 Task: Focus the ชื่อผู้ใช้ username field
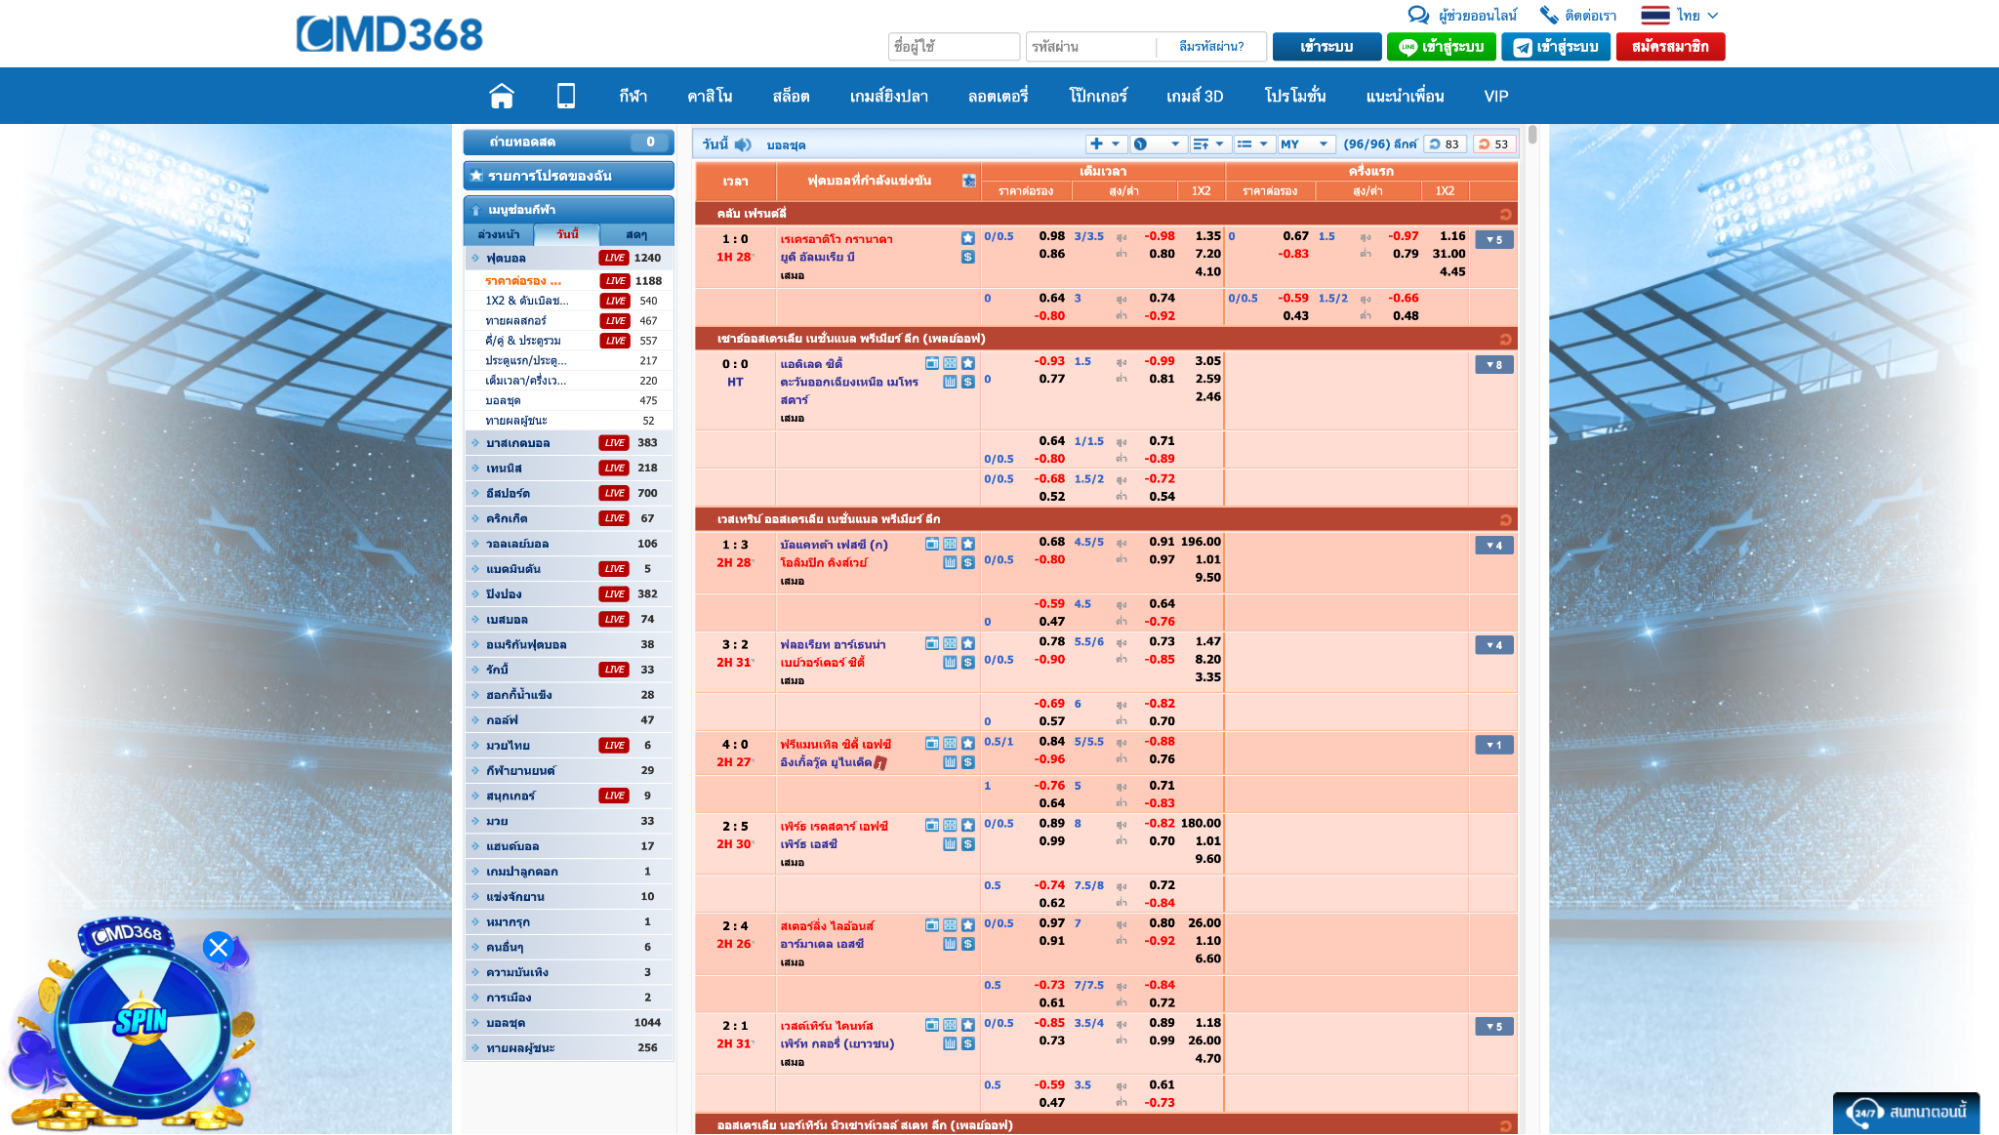coord(953,47)
